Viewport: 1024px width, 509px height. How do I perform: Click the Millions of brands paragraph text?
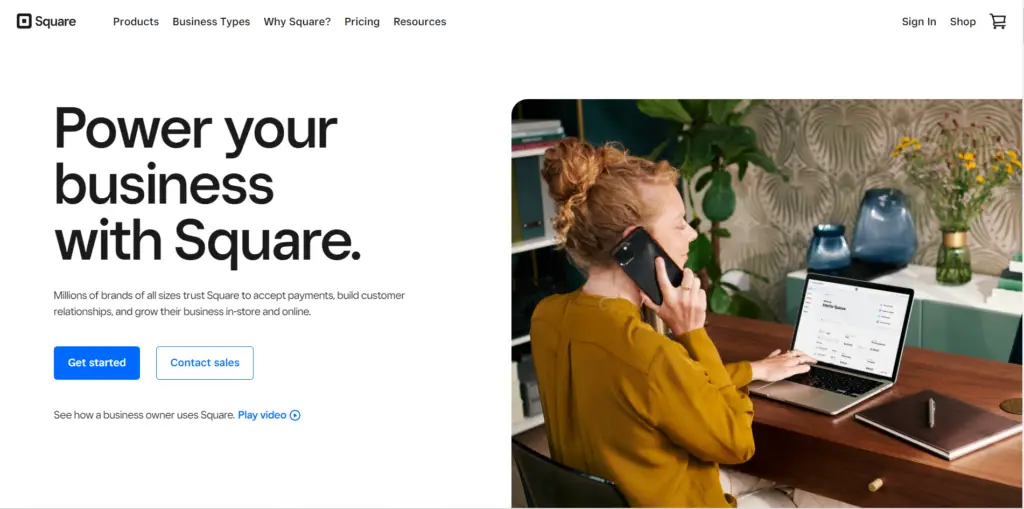click(229, 304)
